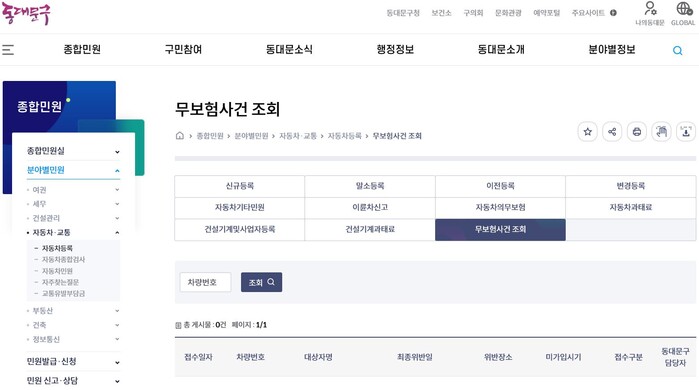Click the home icon in breadcrumb
Viewport: 699px width, 390px height.
[x=180, y=135]
